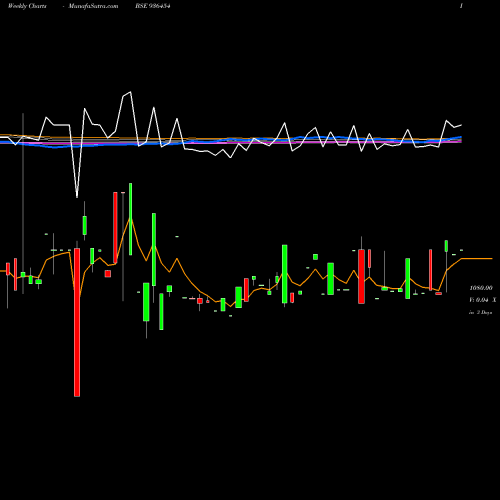Image resolution: width=500 pixels, height=500 pixels.
Task: Click the tallest red candlestick that drops lowest
Action: 77,322
